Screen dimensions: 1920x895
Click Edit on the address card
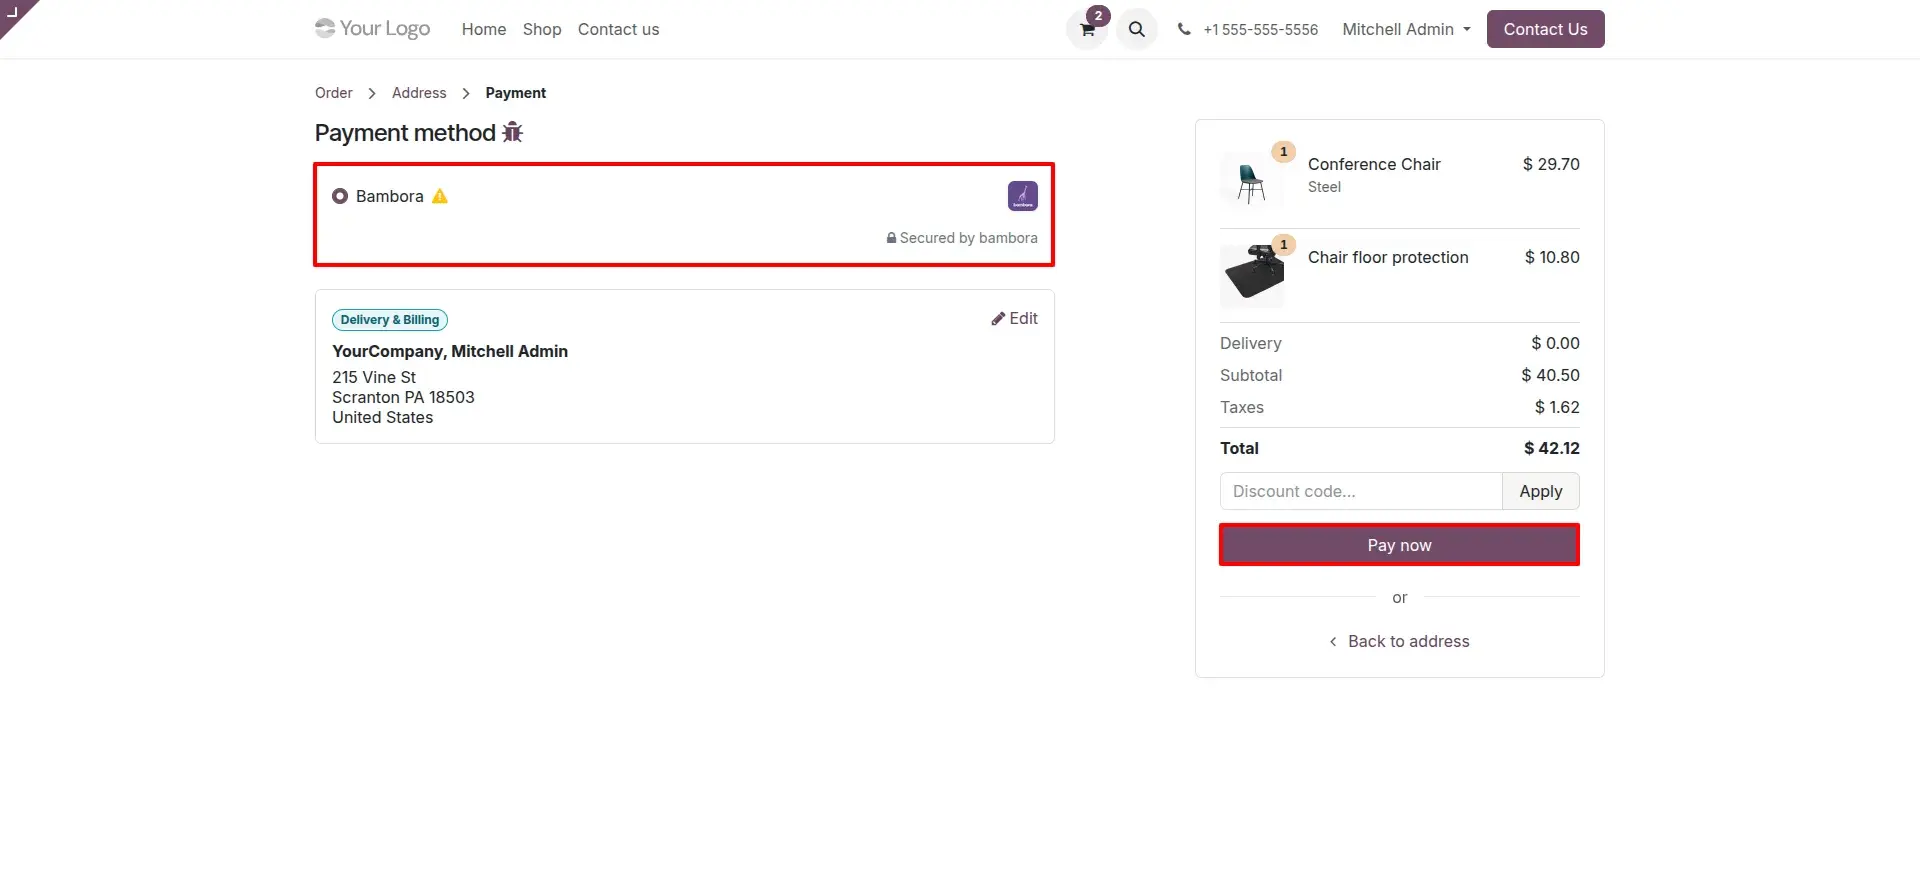point(1014,318)
